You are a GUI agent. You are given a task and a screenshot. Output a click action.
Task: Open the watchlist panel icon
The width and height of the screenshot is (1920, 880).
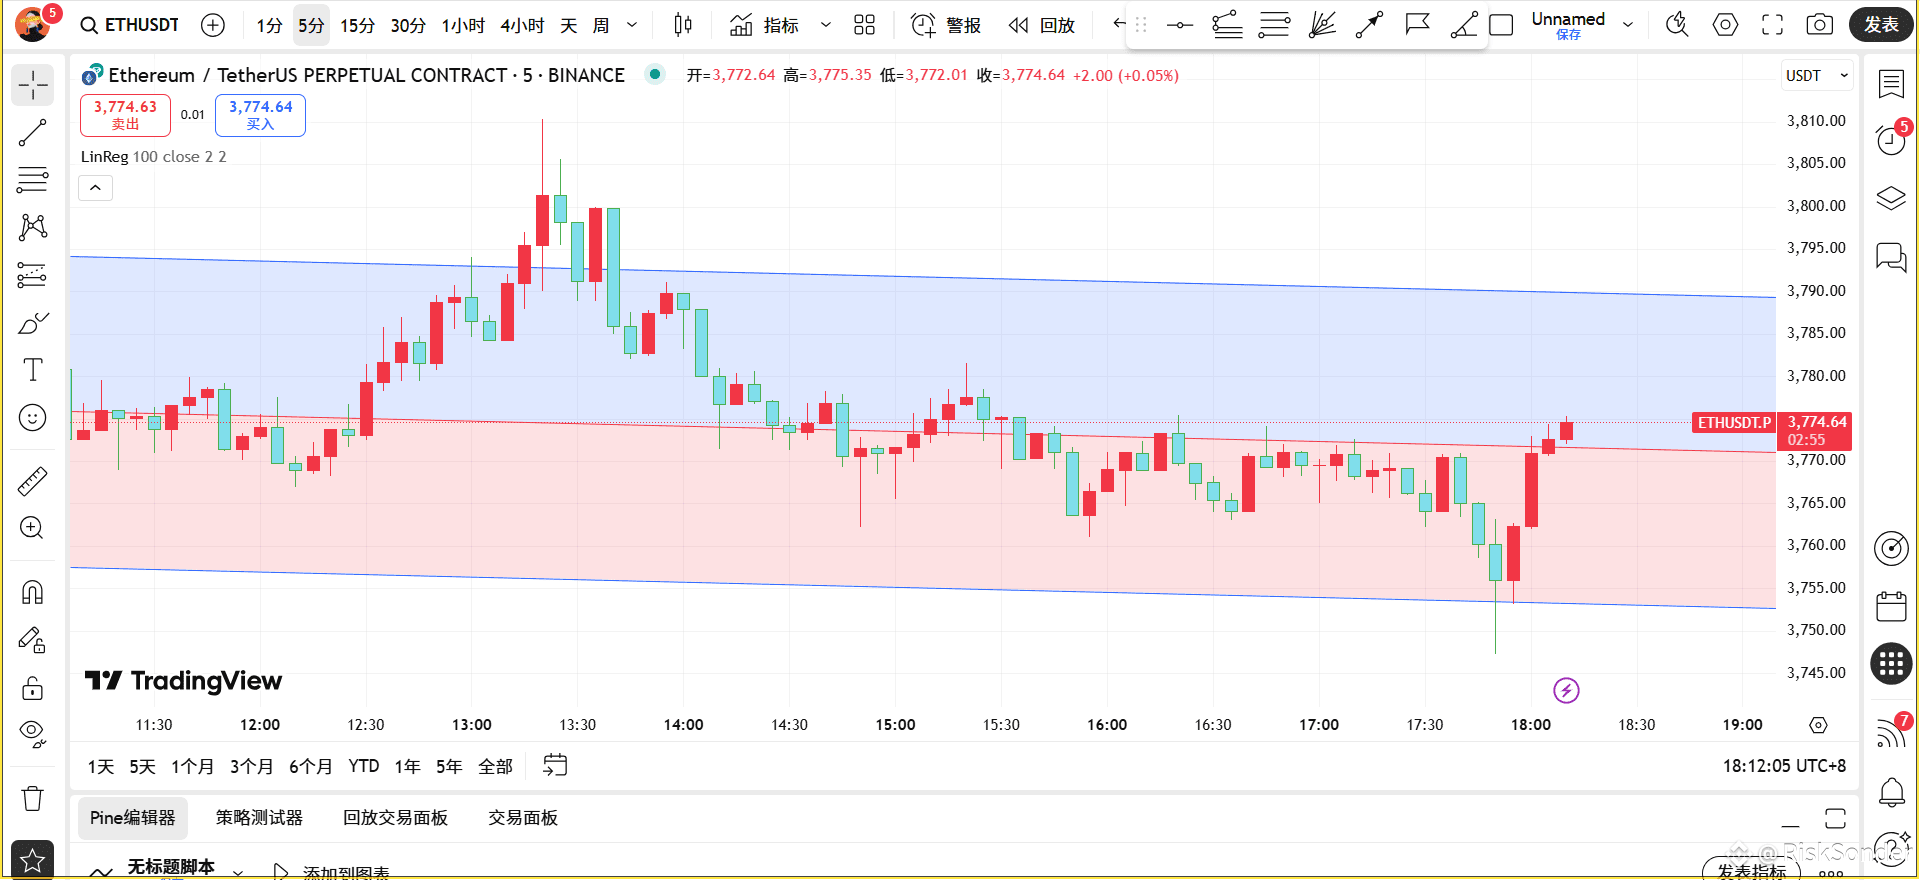click(x=1891, y=85)
